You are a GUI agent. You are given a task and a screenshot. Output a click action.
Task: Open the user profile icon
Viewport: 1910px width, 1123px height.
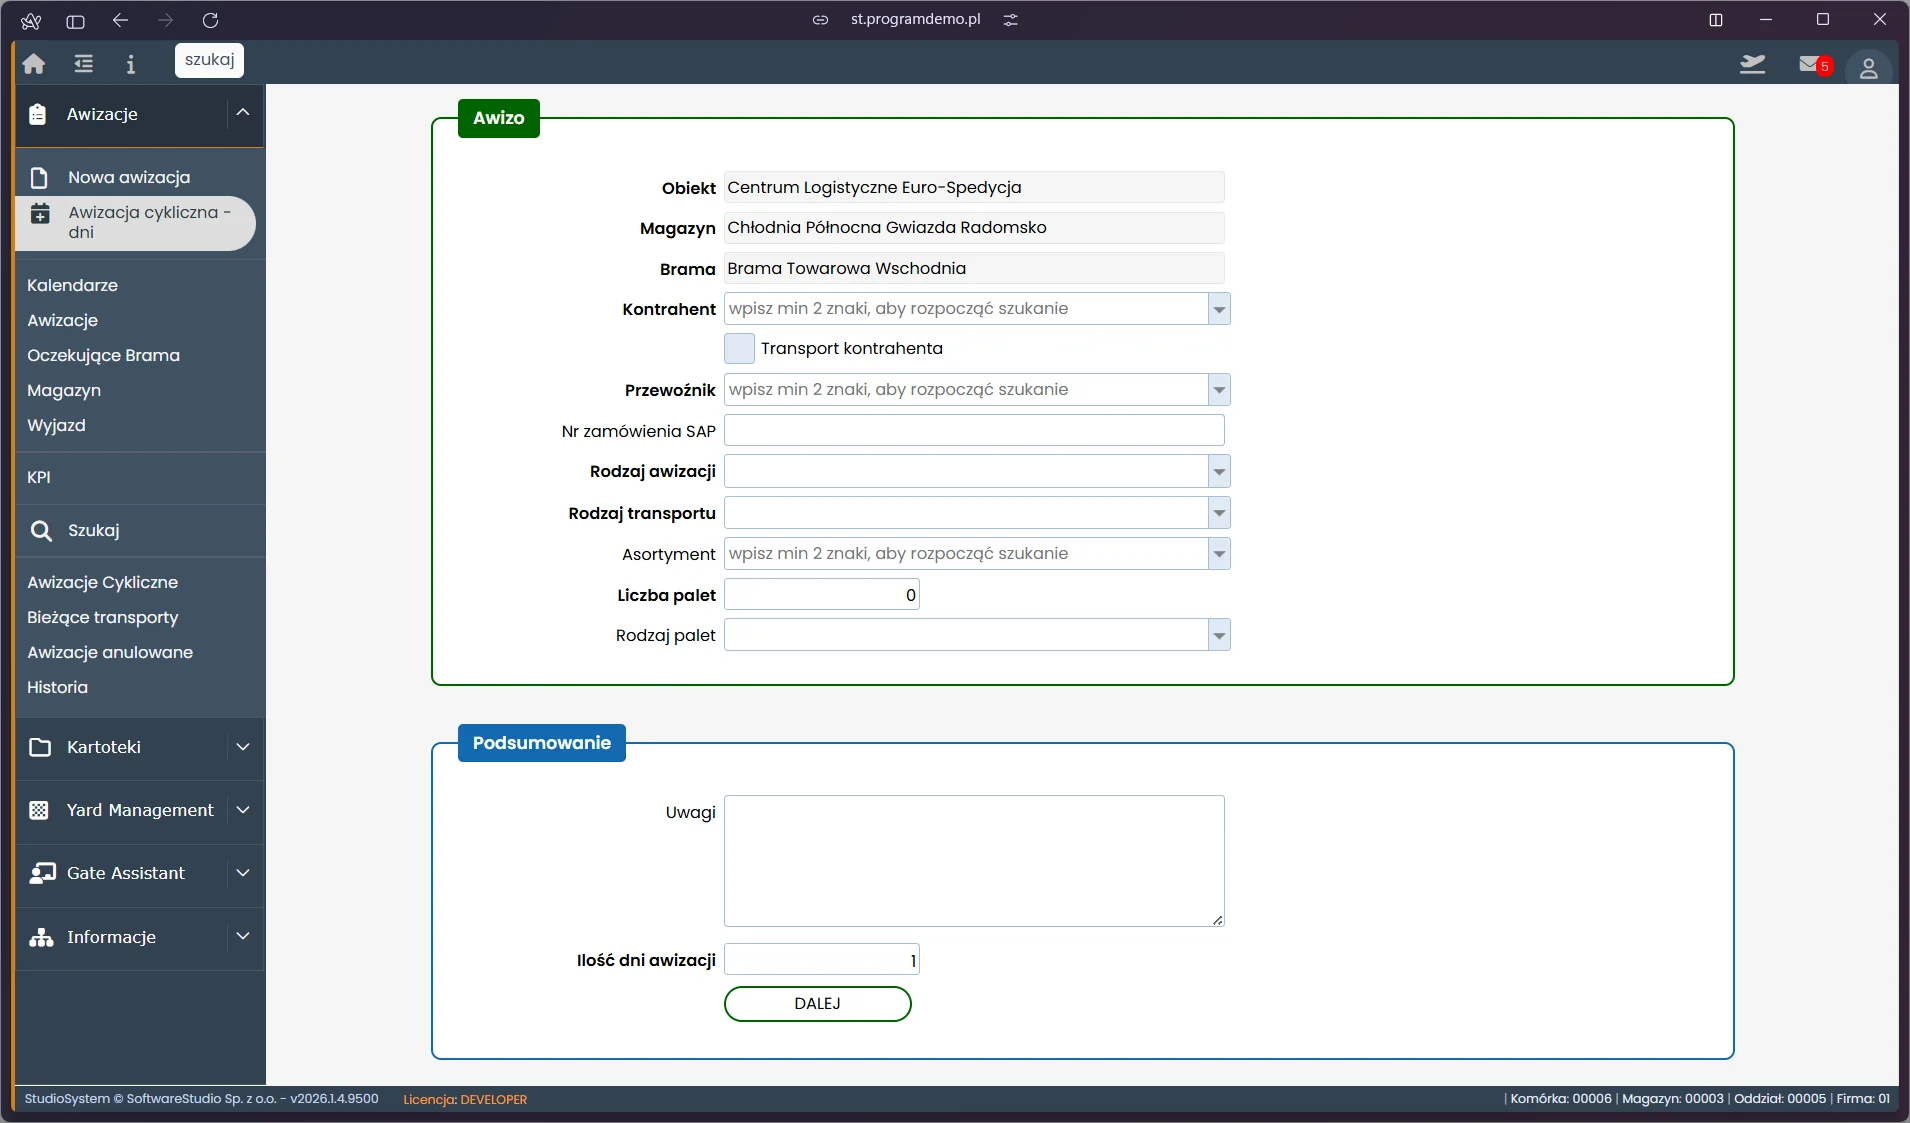[x=1868, y=68]
